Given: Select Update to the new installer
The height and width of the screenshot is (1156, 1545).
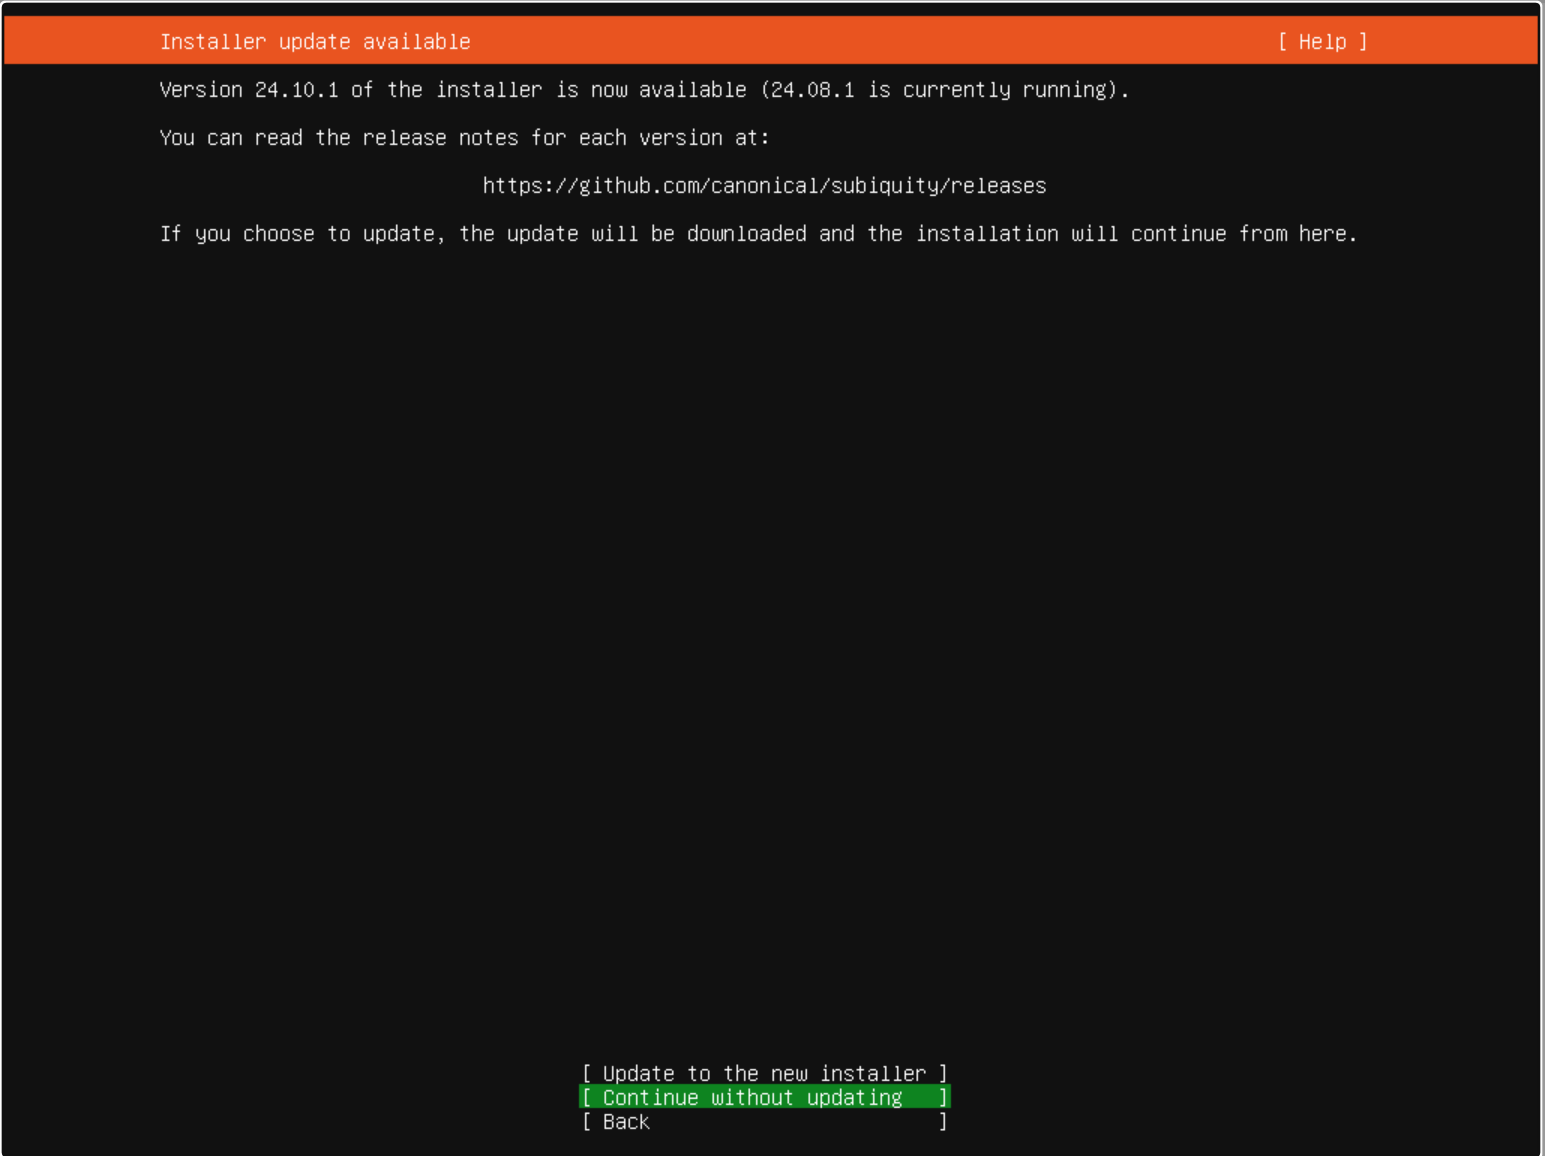Looking at the screenshot, I should pos(764,1073).
